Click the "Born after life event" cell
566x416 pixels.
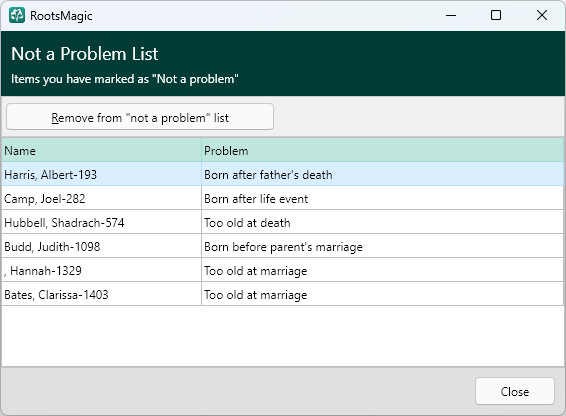click(383, 198)
